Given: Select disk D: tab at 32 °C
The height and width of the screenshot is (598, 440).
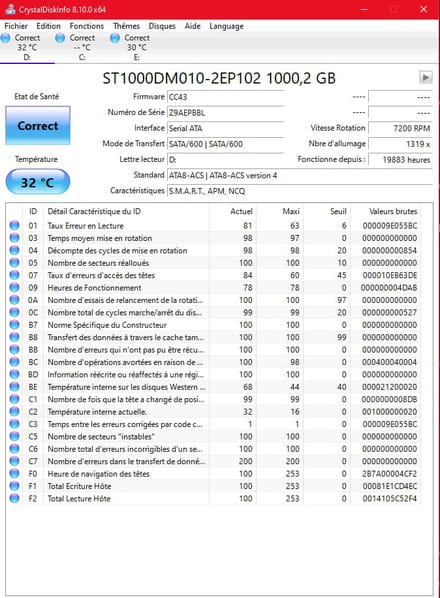Looking at the screenshot, I should click(27, 47).
